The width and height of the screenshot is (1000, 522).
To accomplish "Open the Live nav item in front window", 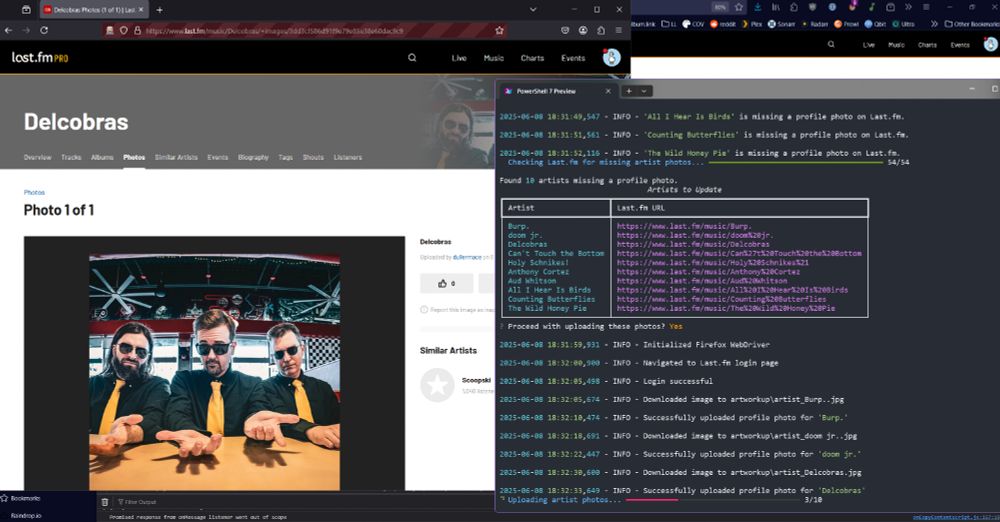I will (459, 58).
